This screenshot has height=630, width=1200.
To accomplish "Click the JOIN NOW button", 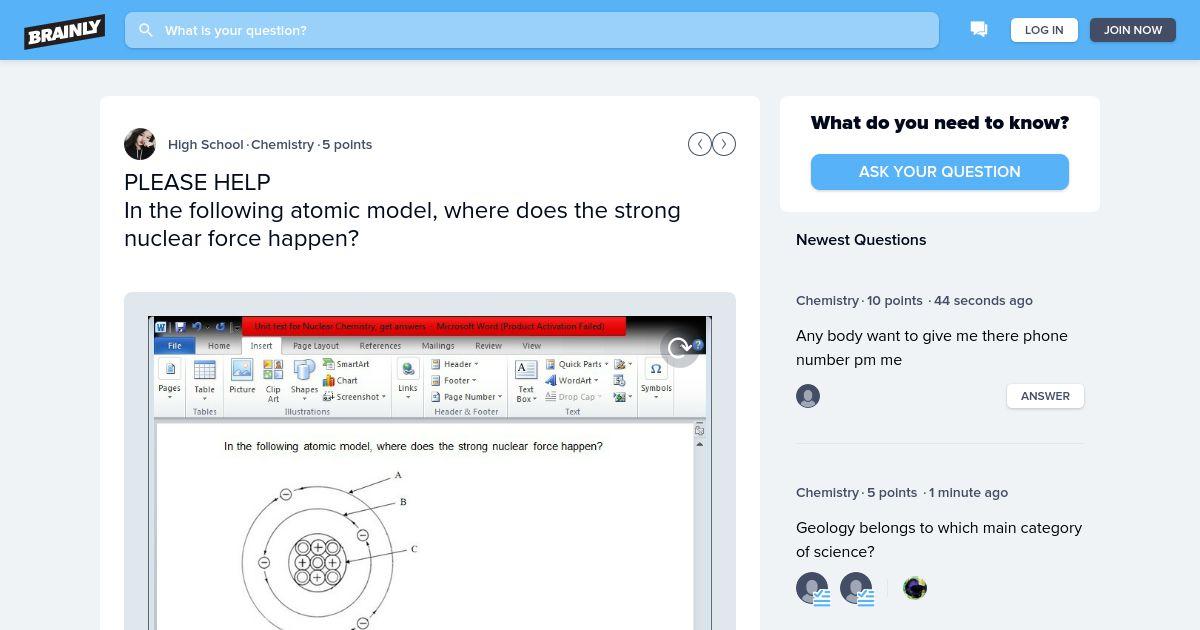I will click(1133, 30).
